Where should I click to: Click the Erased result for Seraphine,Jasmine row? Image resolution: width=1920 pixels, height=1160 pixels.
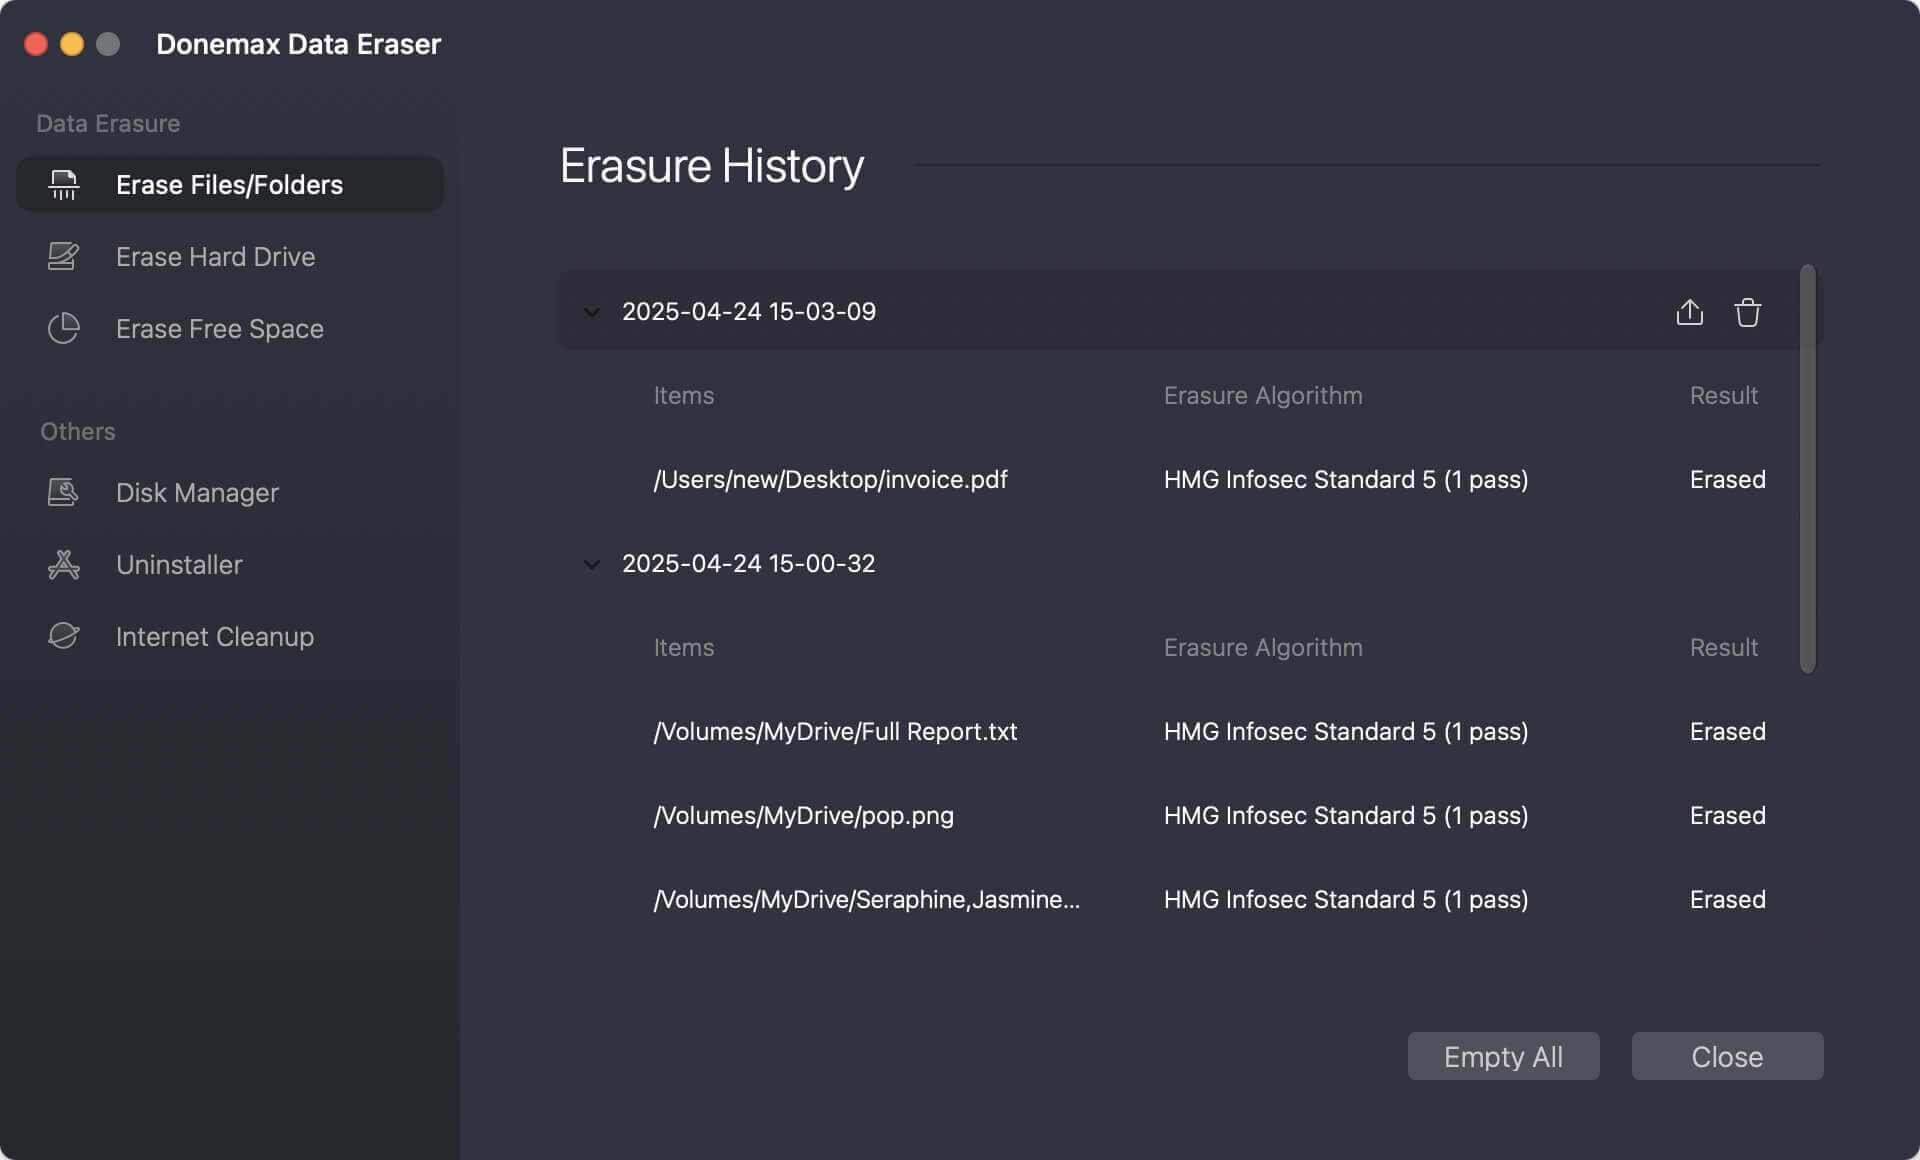coord(1728,900)
